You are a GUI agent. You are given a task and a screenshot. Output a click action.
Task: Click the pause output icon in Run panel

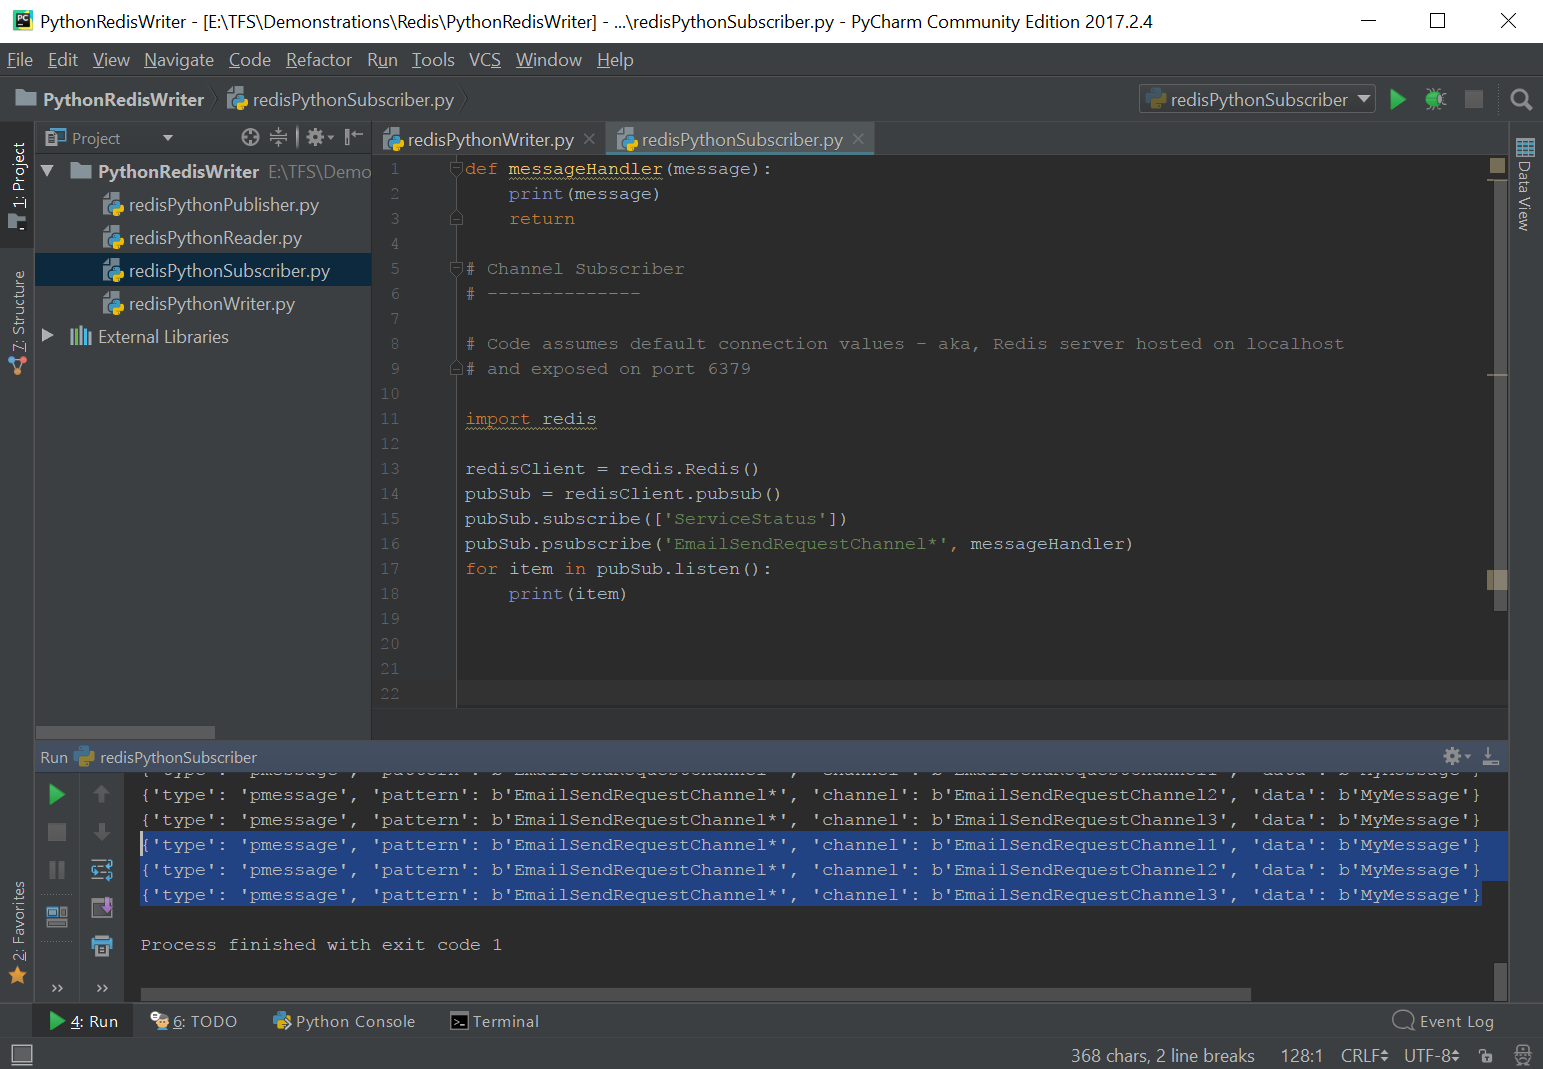[57, 870]
